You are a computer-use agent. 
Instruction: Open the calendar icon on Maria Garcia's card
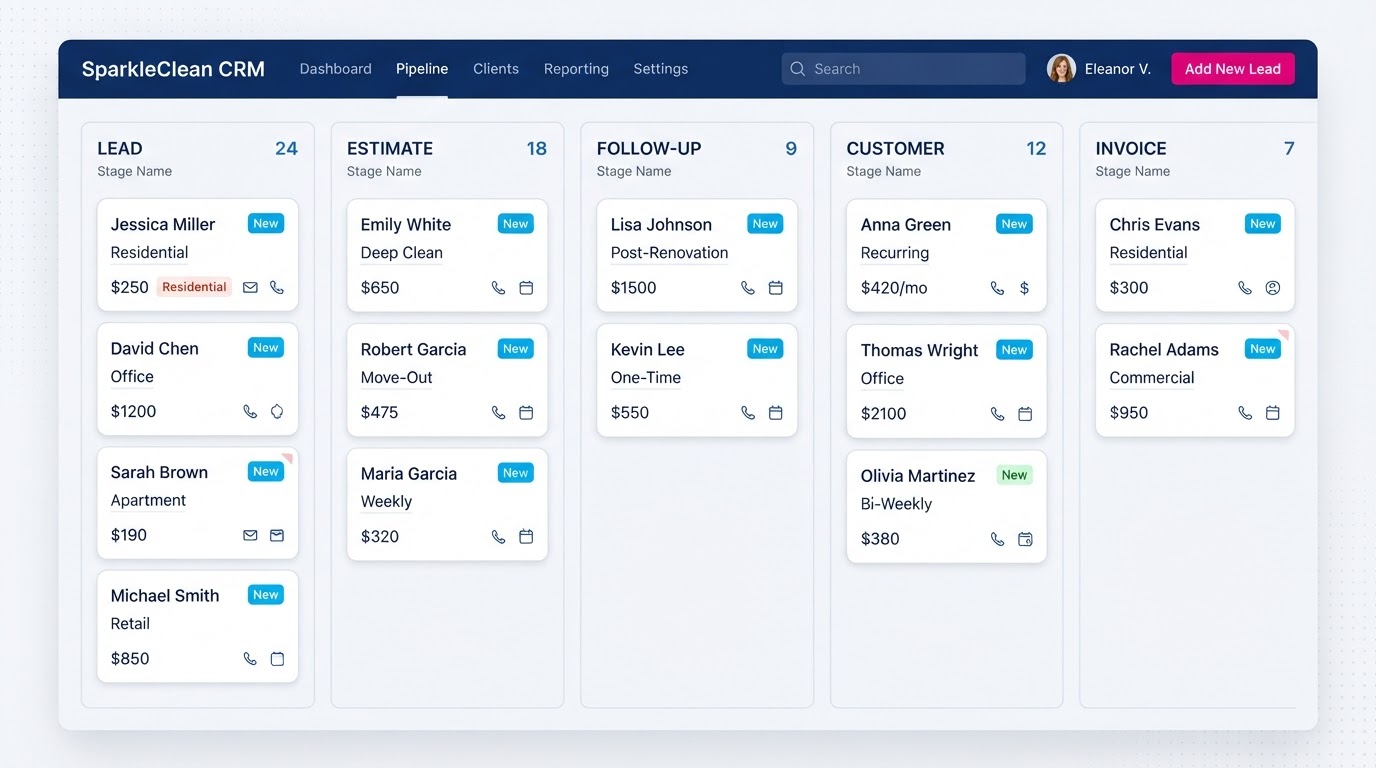coord(526,537)
